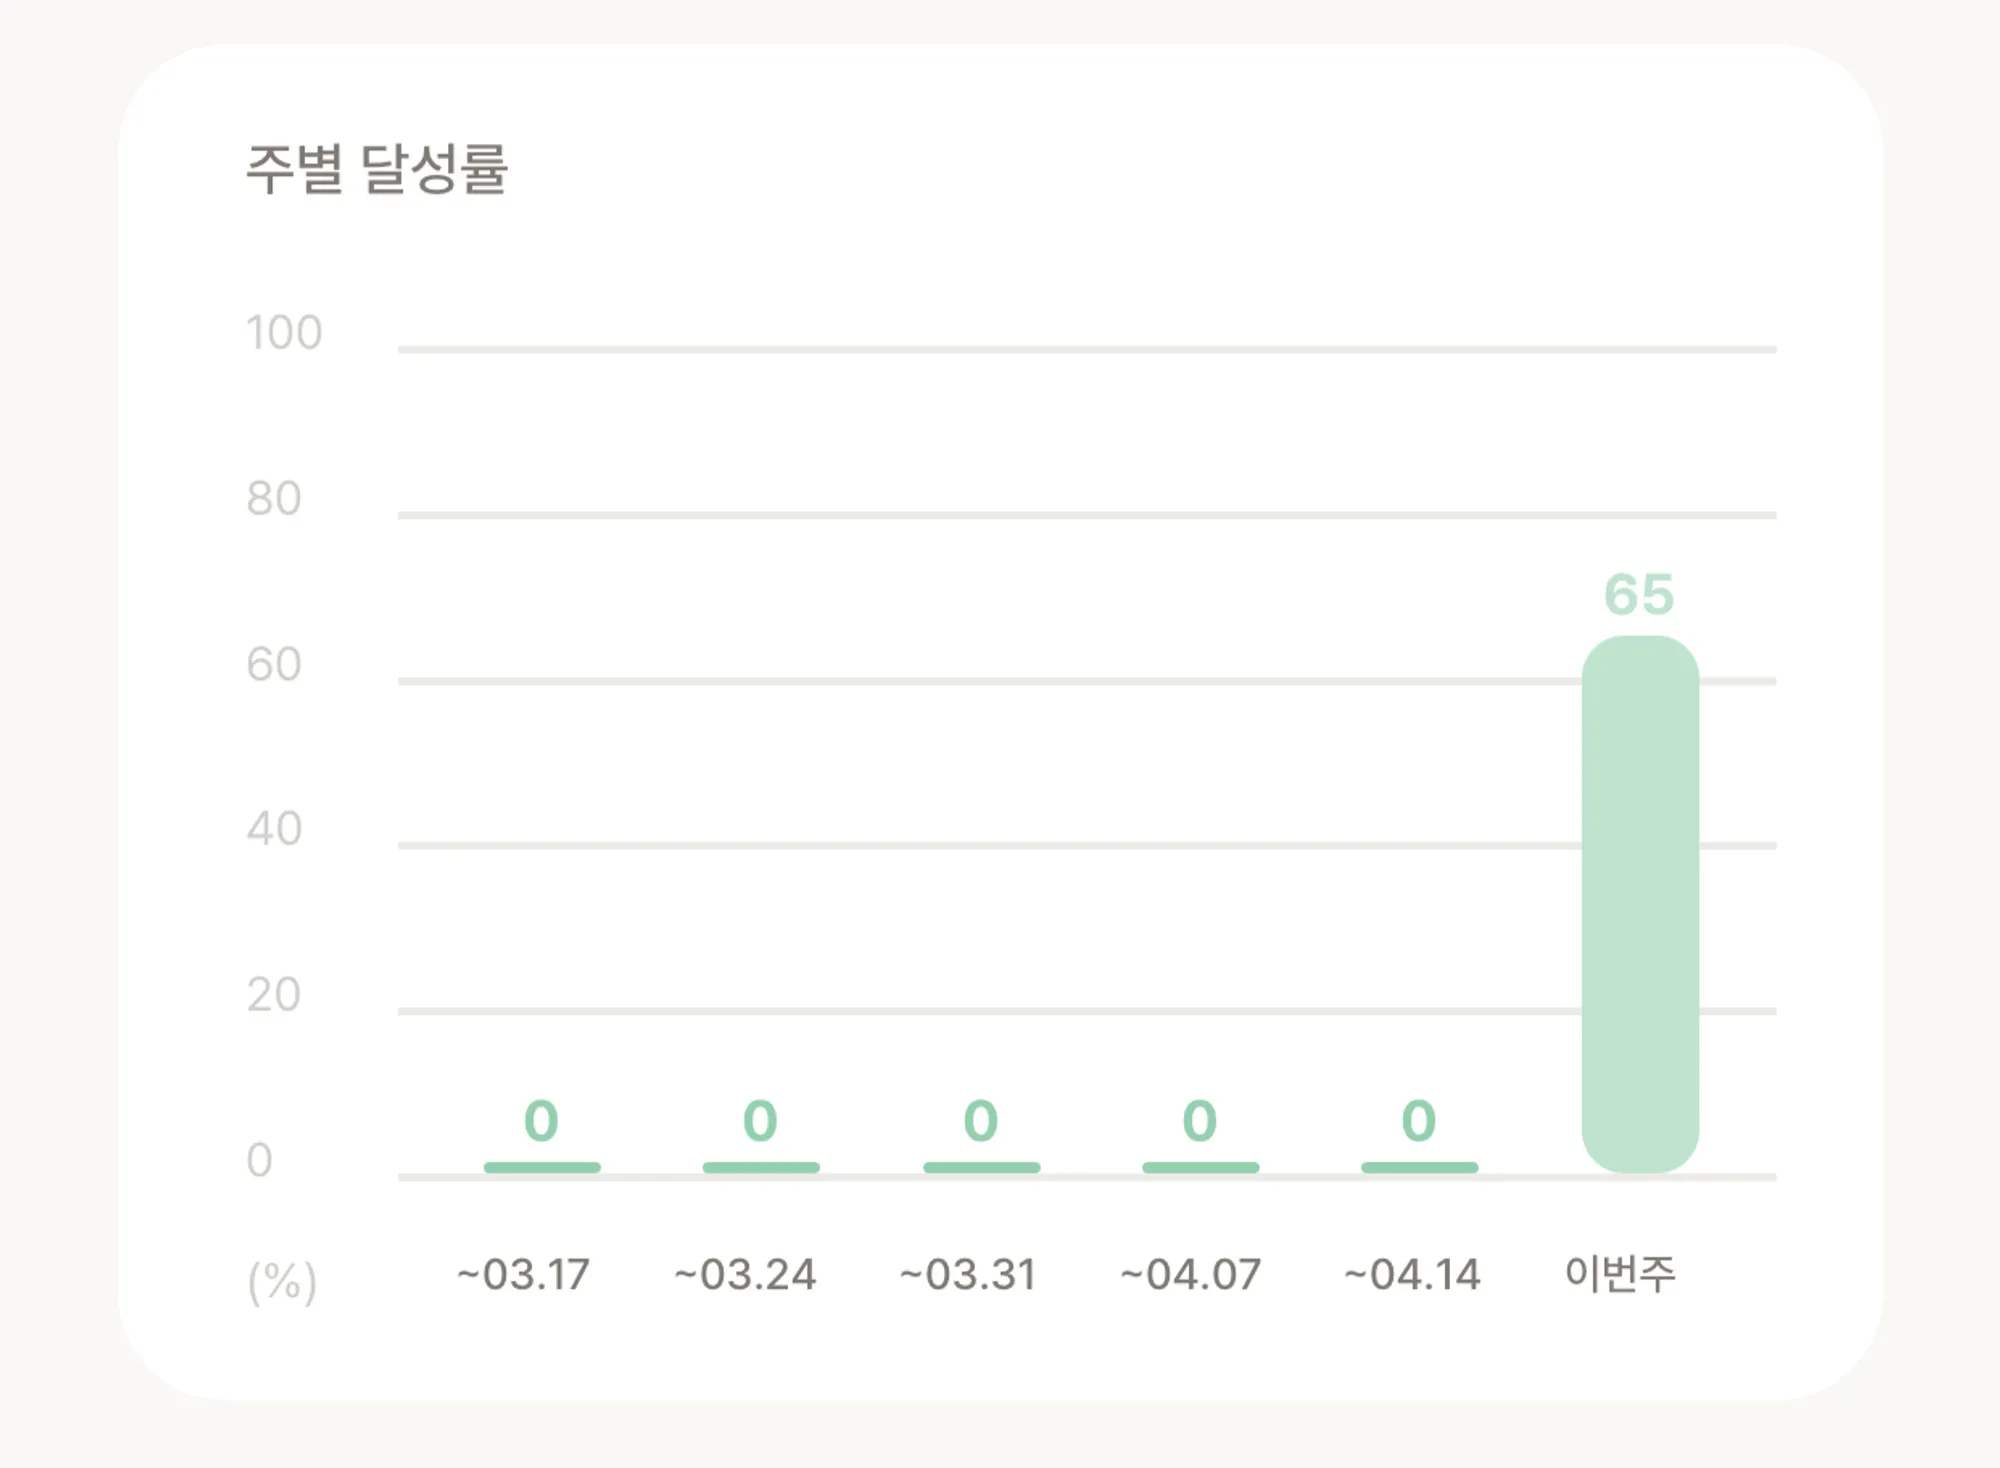
Task: Select the zero bar for ~04.07
Action: (1200, 1167)
